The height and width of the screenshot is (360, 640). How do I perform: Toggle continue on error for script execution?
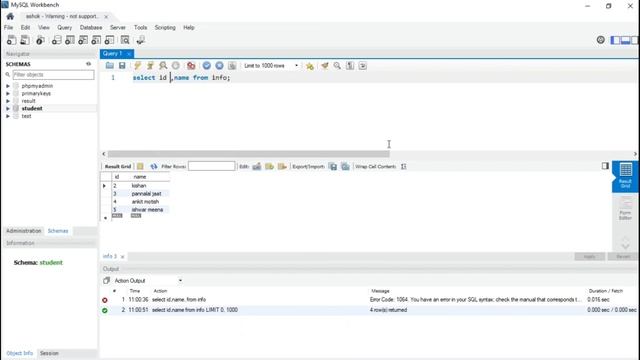(x=191, y=65)
